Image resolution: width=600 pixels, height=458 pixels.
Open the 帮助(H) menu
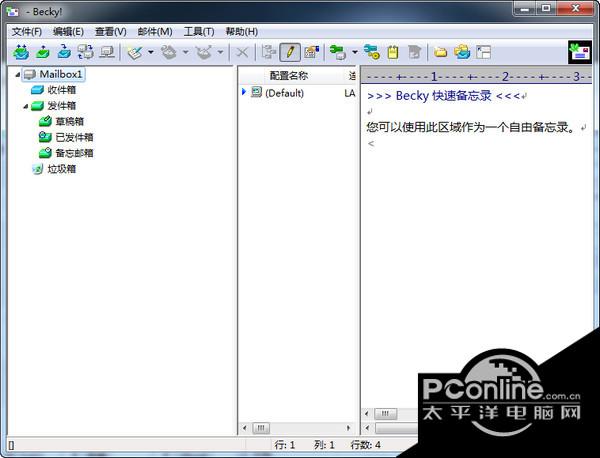click(x=241, y=31)
